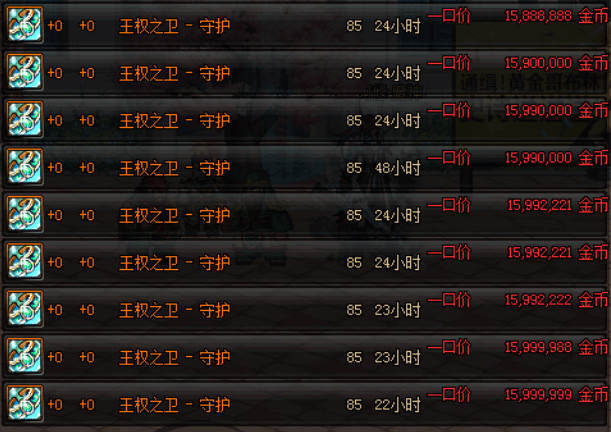
Task: Click the 15,999,988 金币 price
Action: point(556,347)
